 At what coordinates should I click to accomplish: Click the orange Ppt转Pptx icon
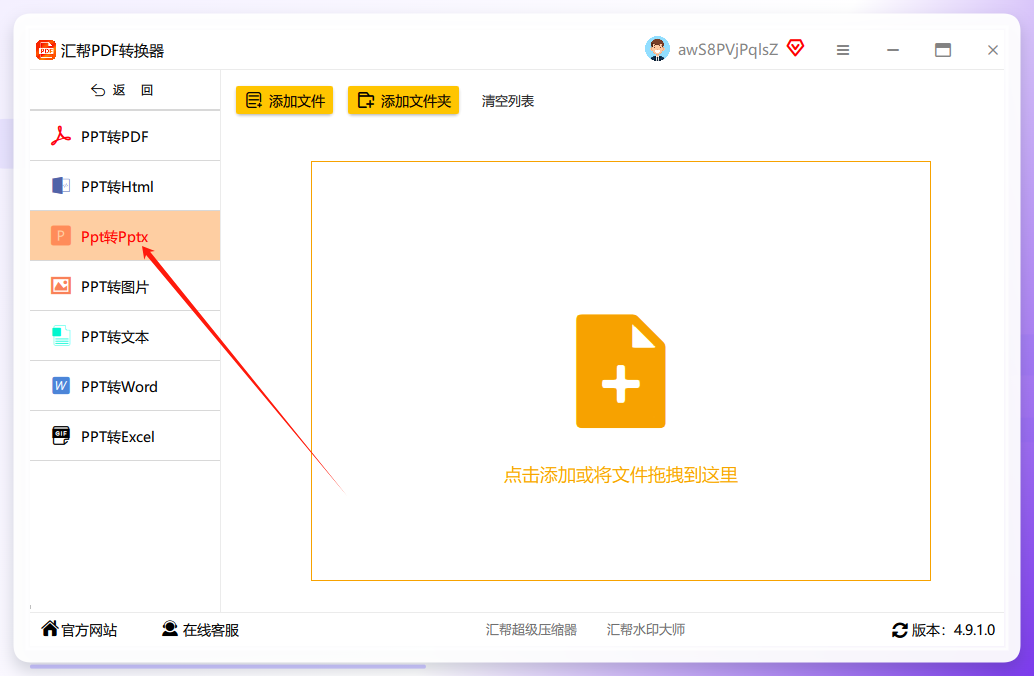pos(61,235)
